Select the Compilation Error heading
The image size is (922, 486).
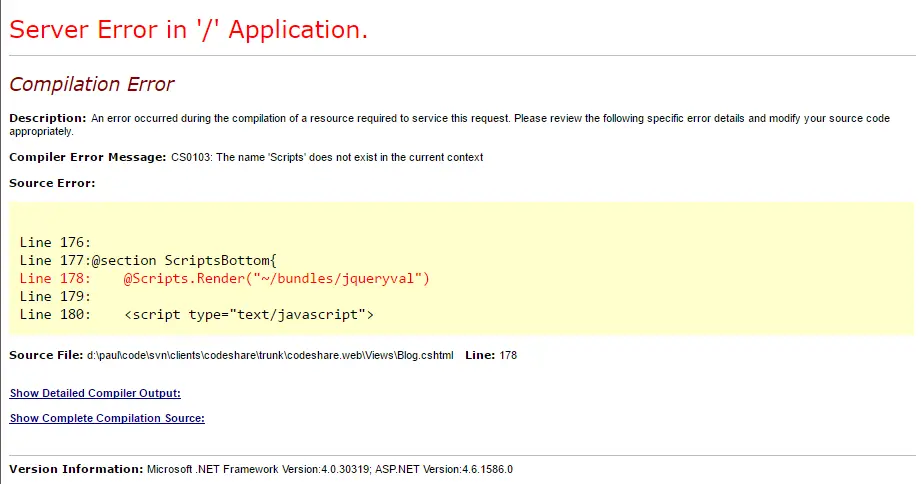pos(91,85)
